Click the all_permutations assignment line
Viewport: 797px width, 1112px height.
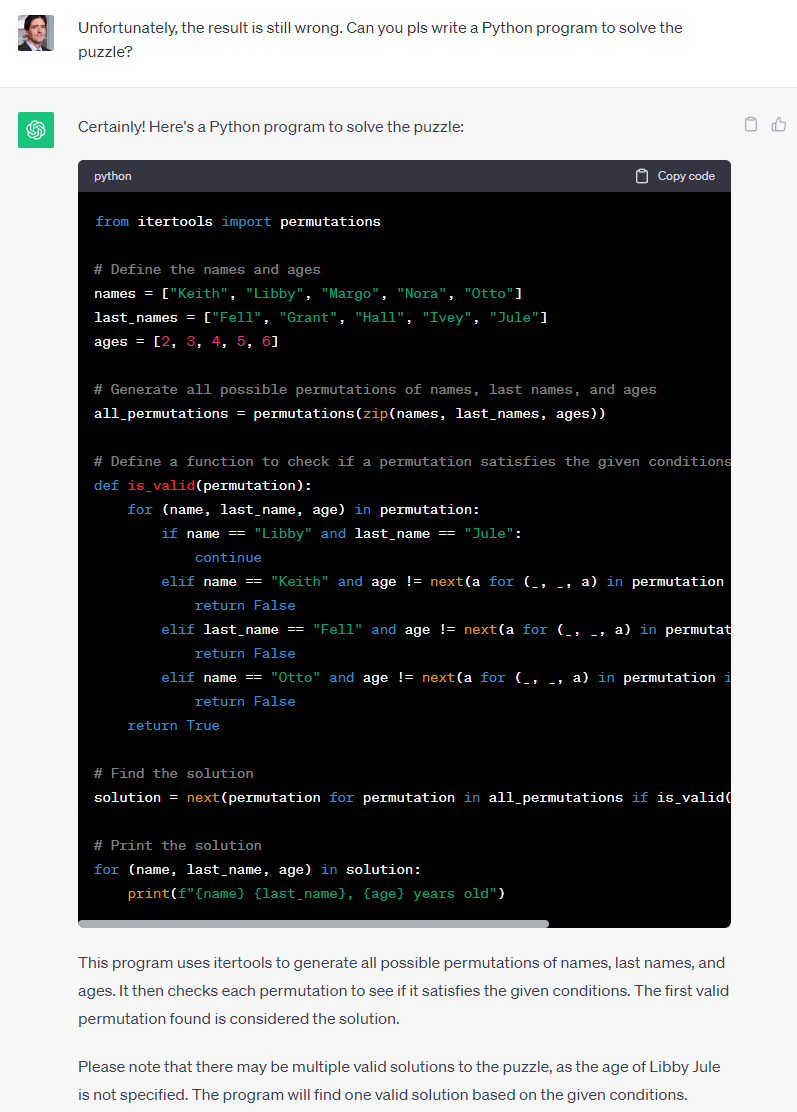350,413
